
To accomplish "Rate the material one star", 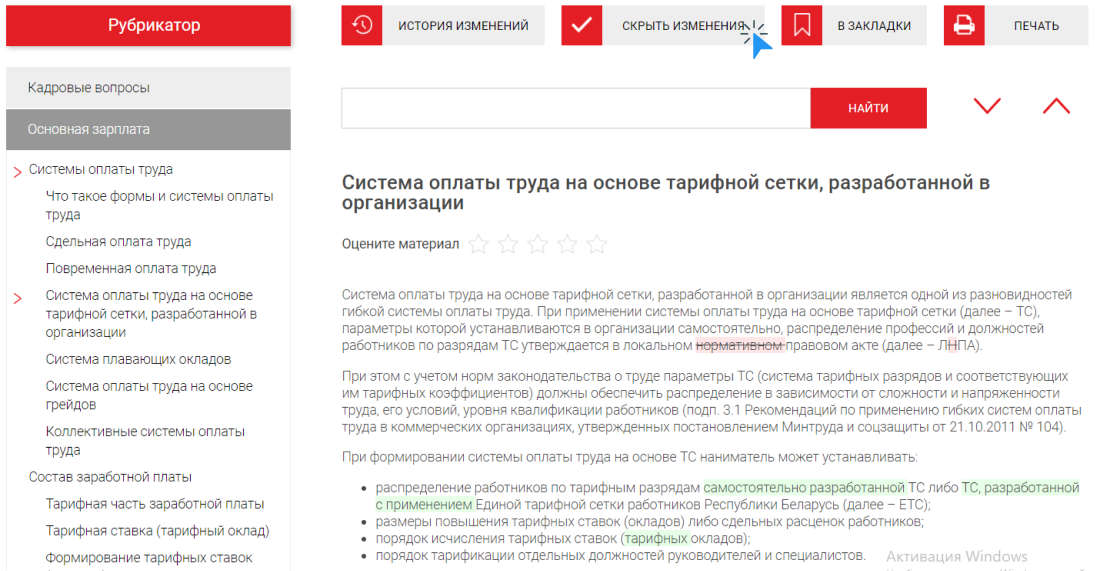I will [x=478, y=244].
